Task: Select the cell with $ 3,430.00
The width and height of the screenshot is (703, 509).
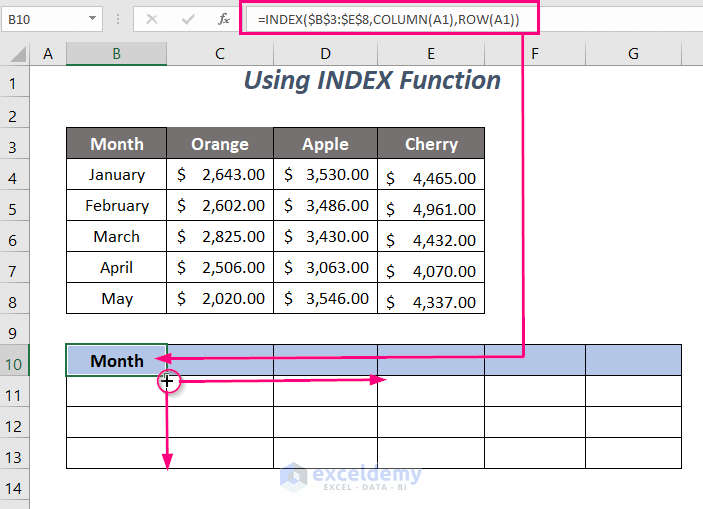Action: (325, 236)
